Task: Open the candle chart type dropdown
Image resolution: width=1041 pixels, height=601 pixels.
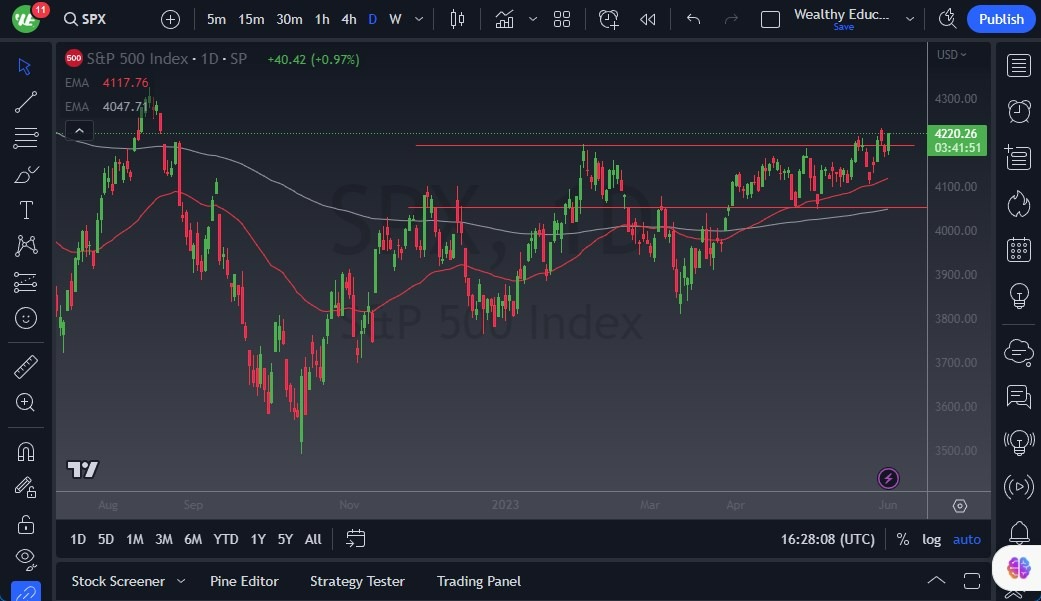Action: [533, 18]
